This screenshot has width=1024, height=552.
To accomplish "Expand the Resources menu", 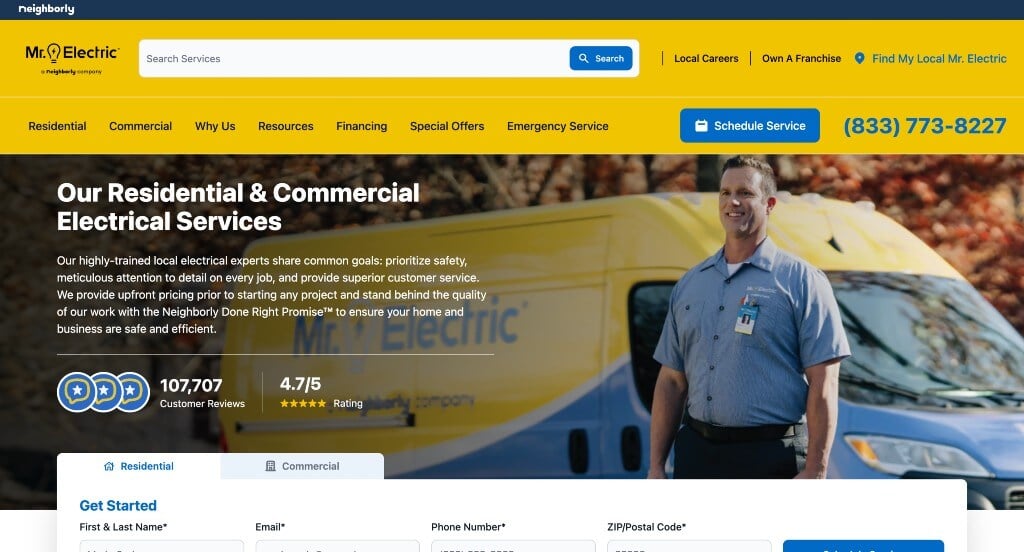I will (x=285, y=126).
